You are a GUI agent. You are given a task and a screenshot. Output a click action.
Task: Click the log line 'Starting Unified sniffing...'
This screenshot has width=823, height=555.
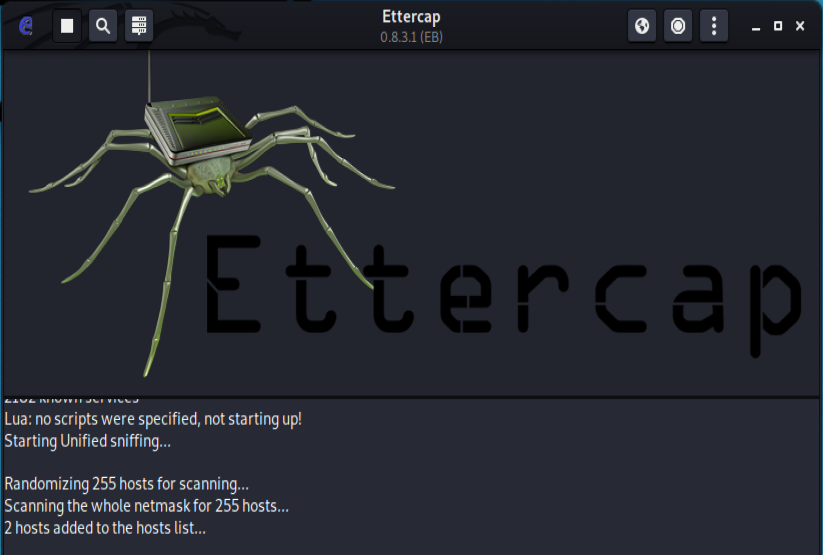(x=88, y=441)
